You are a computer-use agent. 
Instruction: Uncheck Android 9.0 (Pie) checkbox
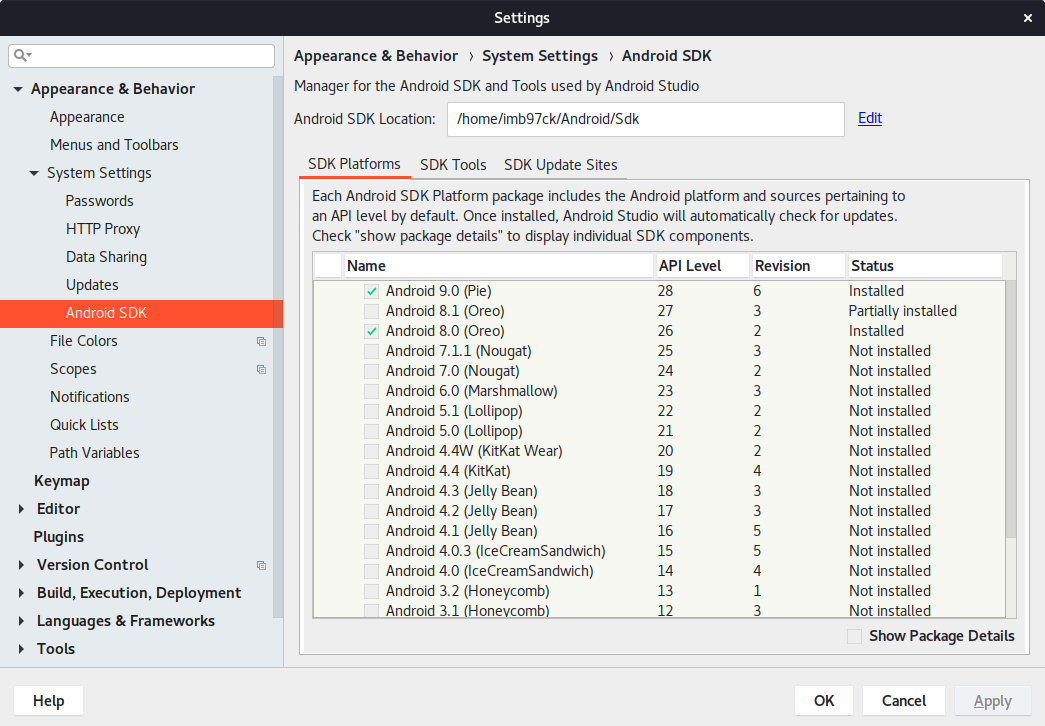(372, 291)
